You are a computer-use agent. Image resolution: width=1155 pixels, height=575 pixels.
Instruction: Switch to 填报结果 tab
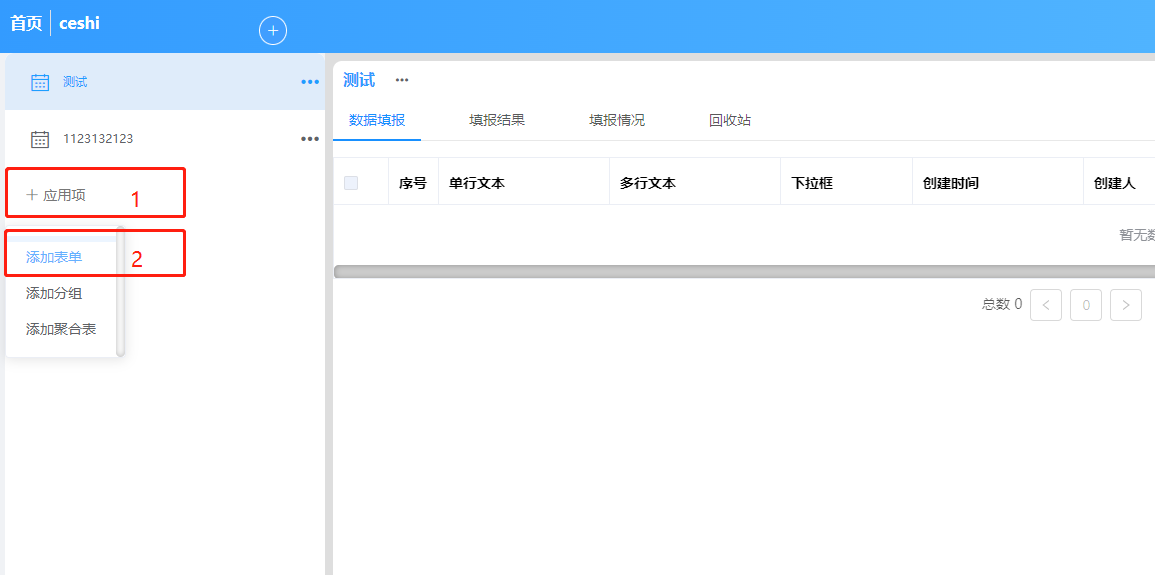pos(497,120)
